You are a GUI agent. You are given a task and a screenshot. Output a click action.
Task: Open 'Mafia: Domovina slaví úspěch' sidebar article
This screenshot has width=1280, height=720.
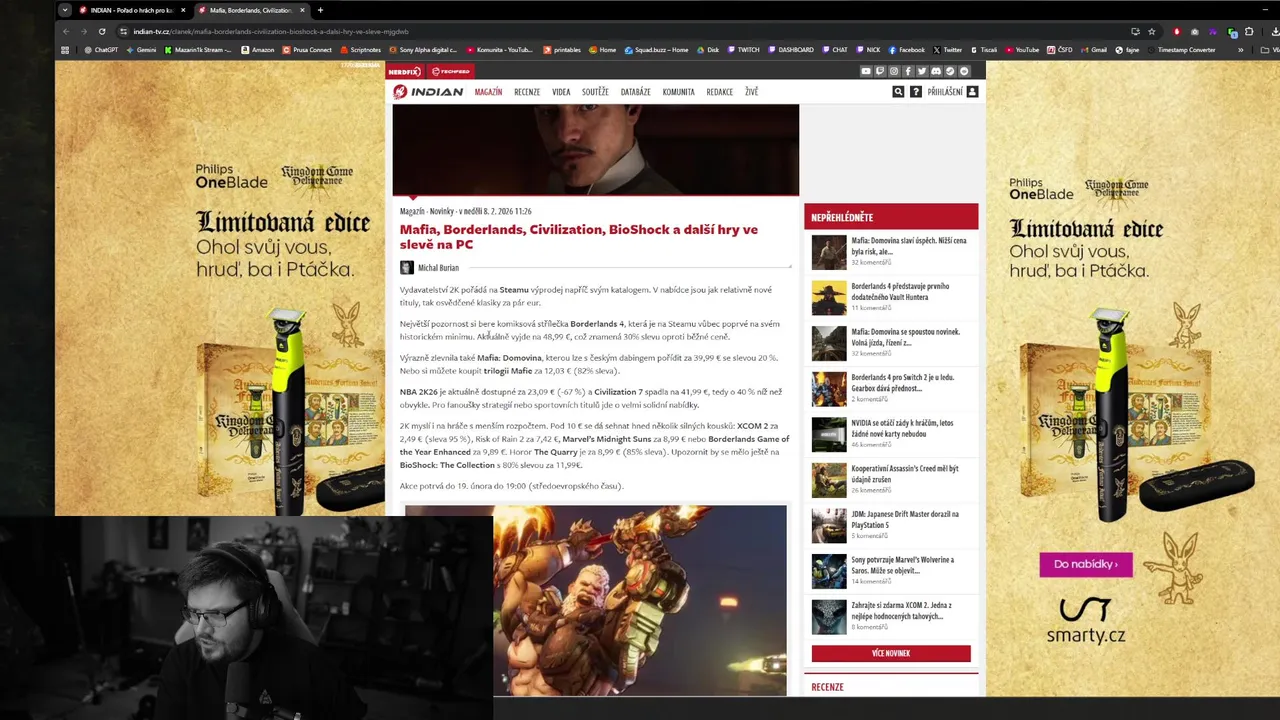tap(909, 246)
